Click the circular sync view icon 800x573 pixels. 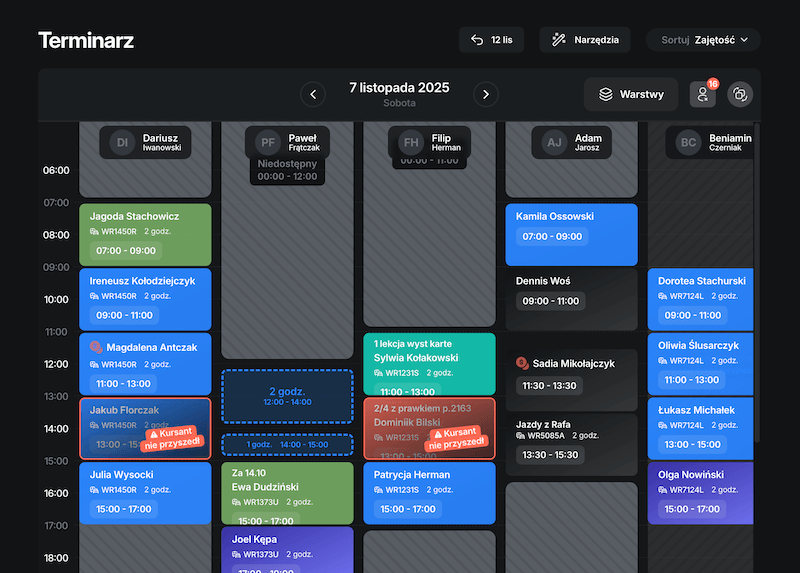click(740, 94)
